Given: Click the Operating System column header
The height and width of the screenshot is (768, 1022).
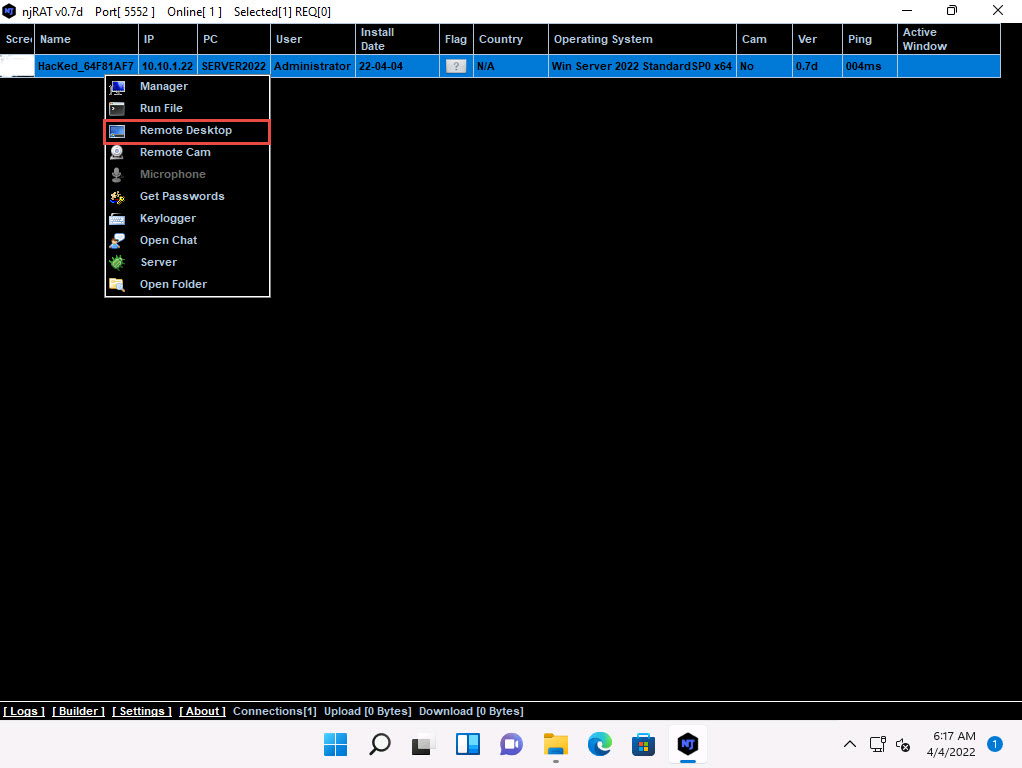Looking at the screenshot, I should click(603, 40).
